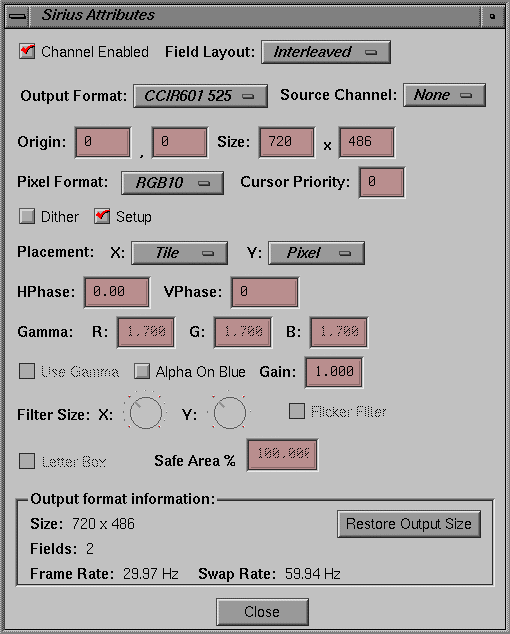Click the Gamma R input field
This screenshot has height=634, width=510.
(x=146, y=332)
